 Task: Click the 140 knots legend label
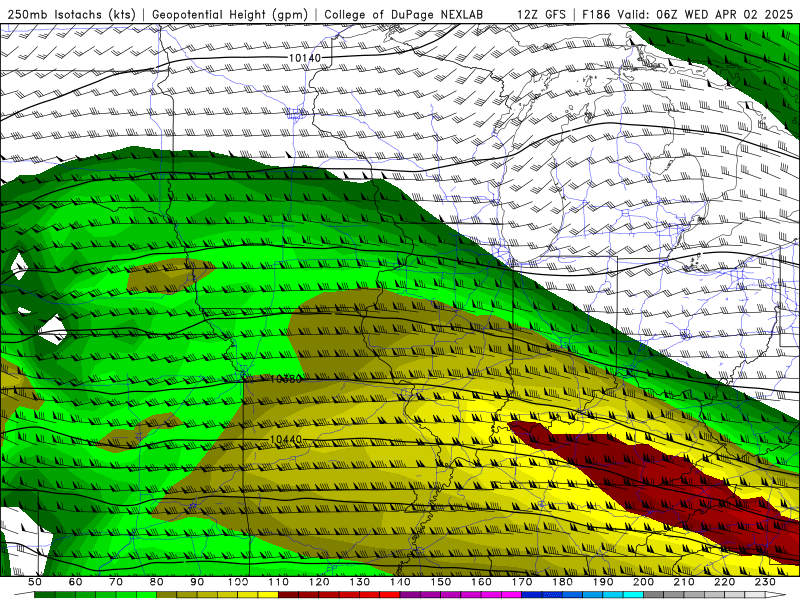click(401, 582)
